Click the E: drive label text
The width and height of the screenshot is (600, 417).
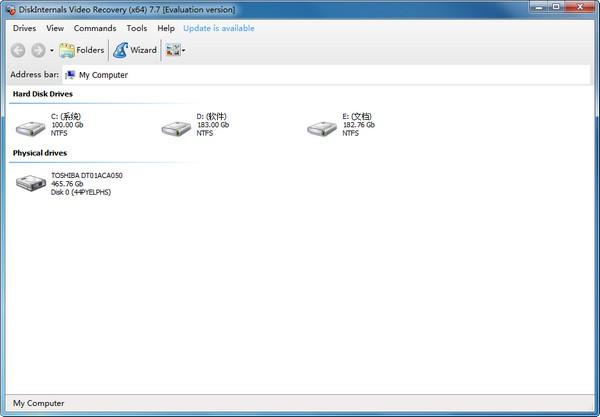coord(357,116)
